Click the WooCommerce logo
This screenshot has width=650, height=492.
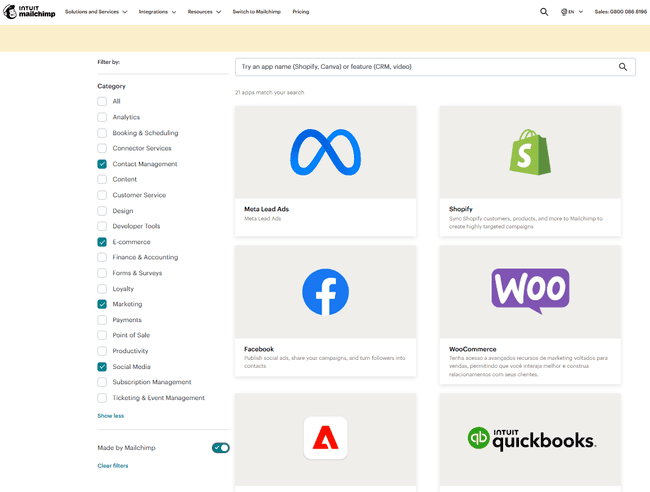pos(530,291)
